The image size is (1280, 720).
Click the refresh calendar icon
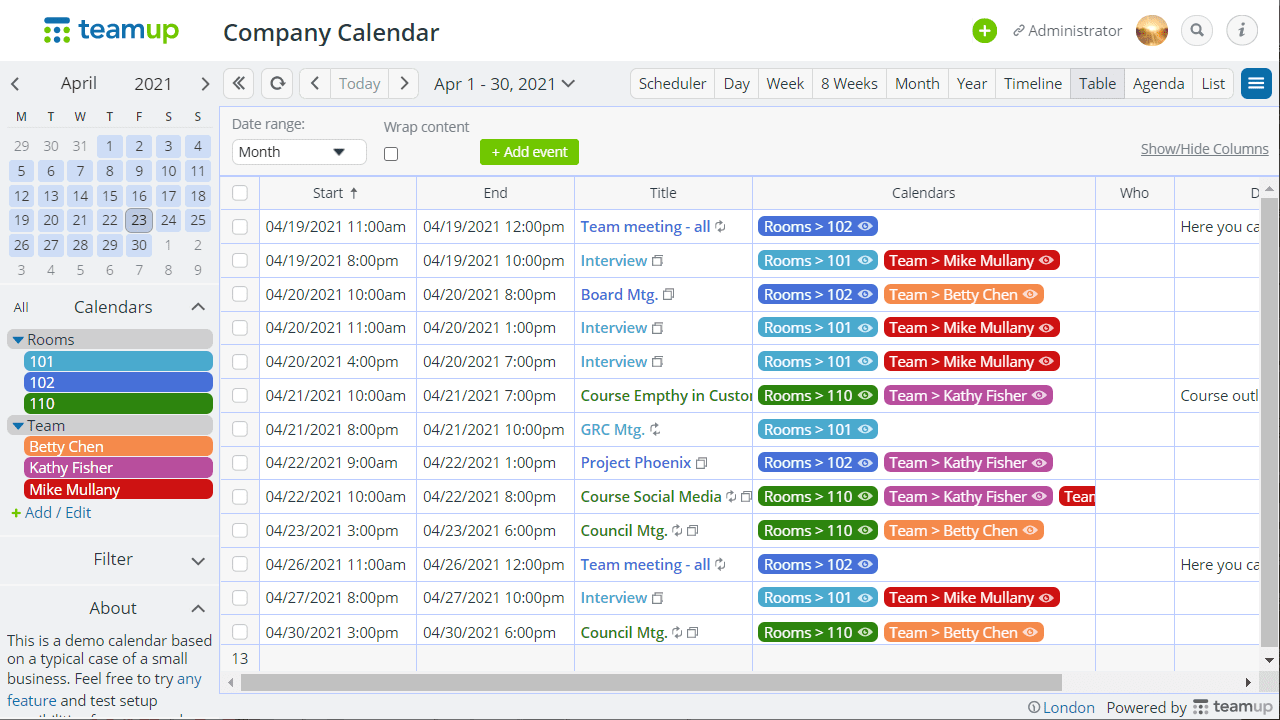(277, 84)
